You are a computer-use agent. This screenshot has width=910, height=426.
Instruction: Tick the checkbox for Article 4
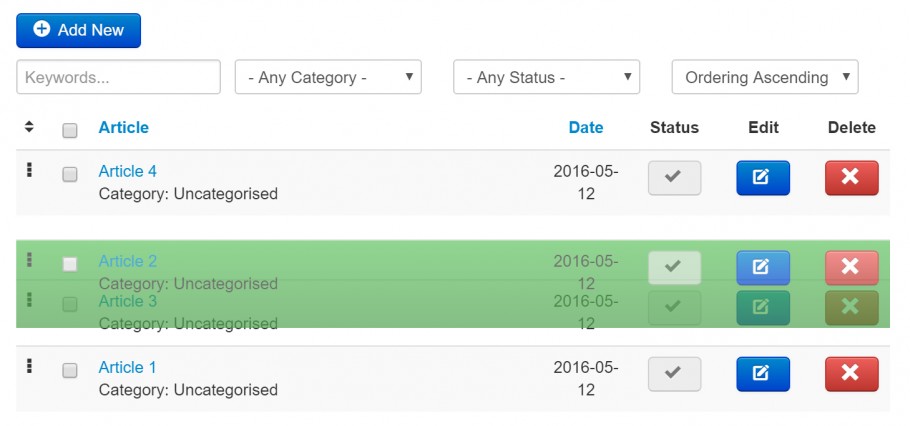70,174
